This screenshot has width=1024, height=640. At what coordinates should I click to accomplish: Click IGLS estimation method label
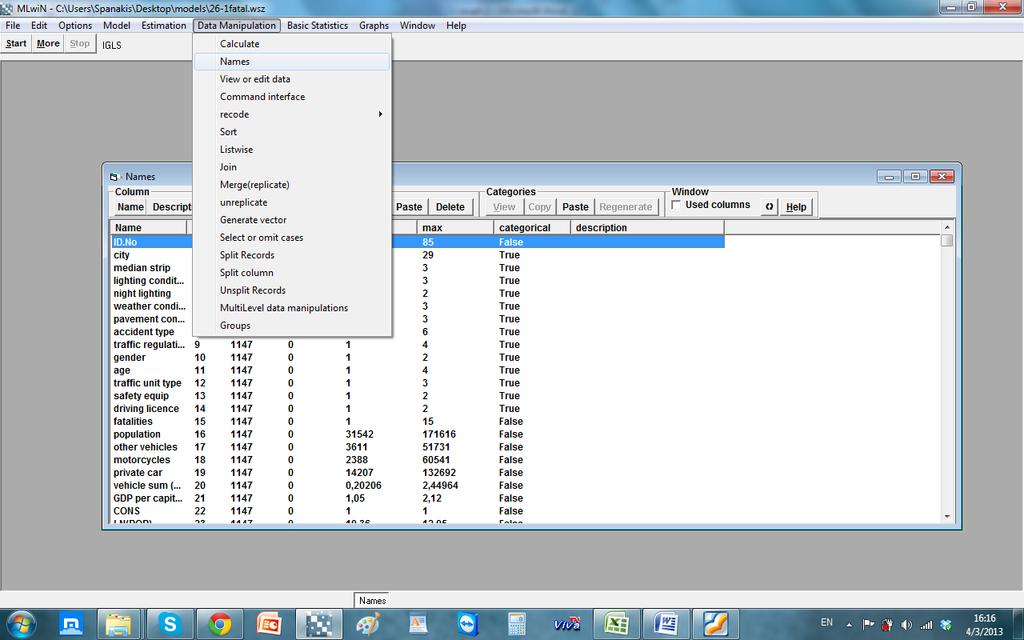tap(112, 45)
